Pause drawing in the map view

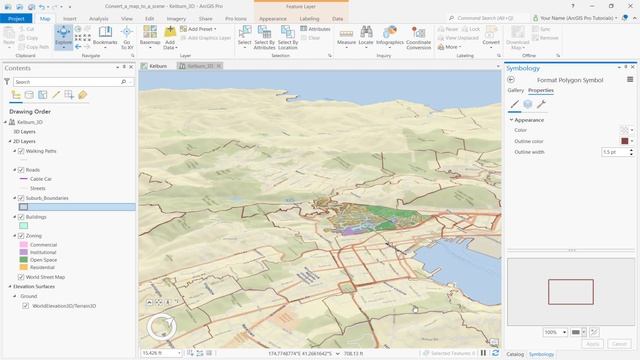click(483, 353)
